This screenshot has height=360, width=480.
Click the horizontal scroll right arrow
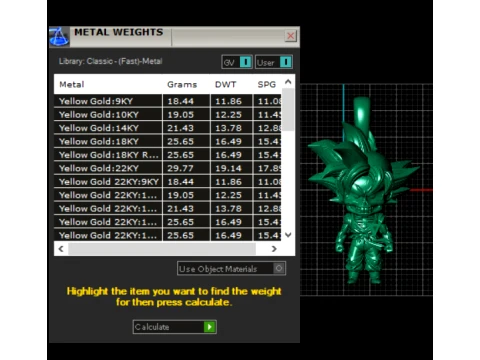tap(274, 249)
